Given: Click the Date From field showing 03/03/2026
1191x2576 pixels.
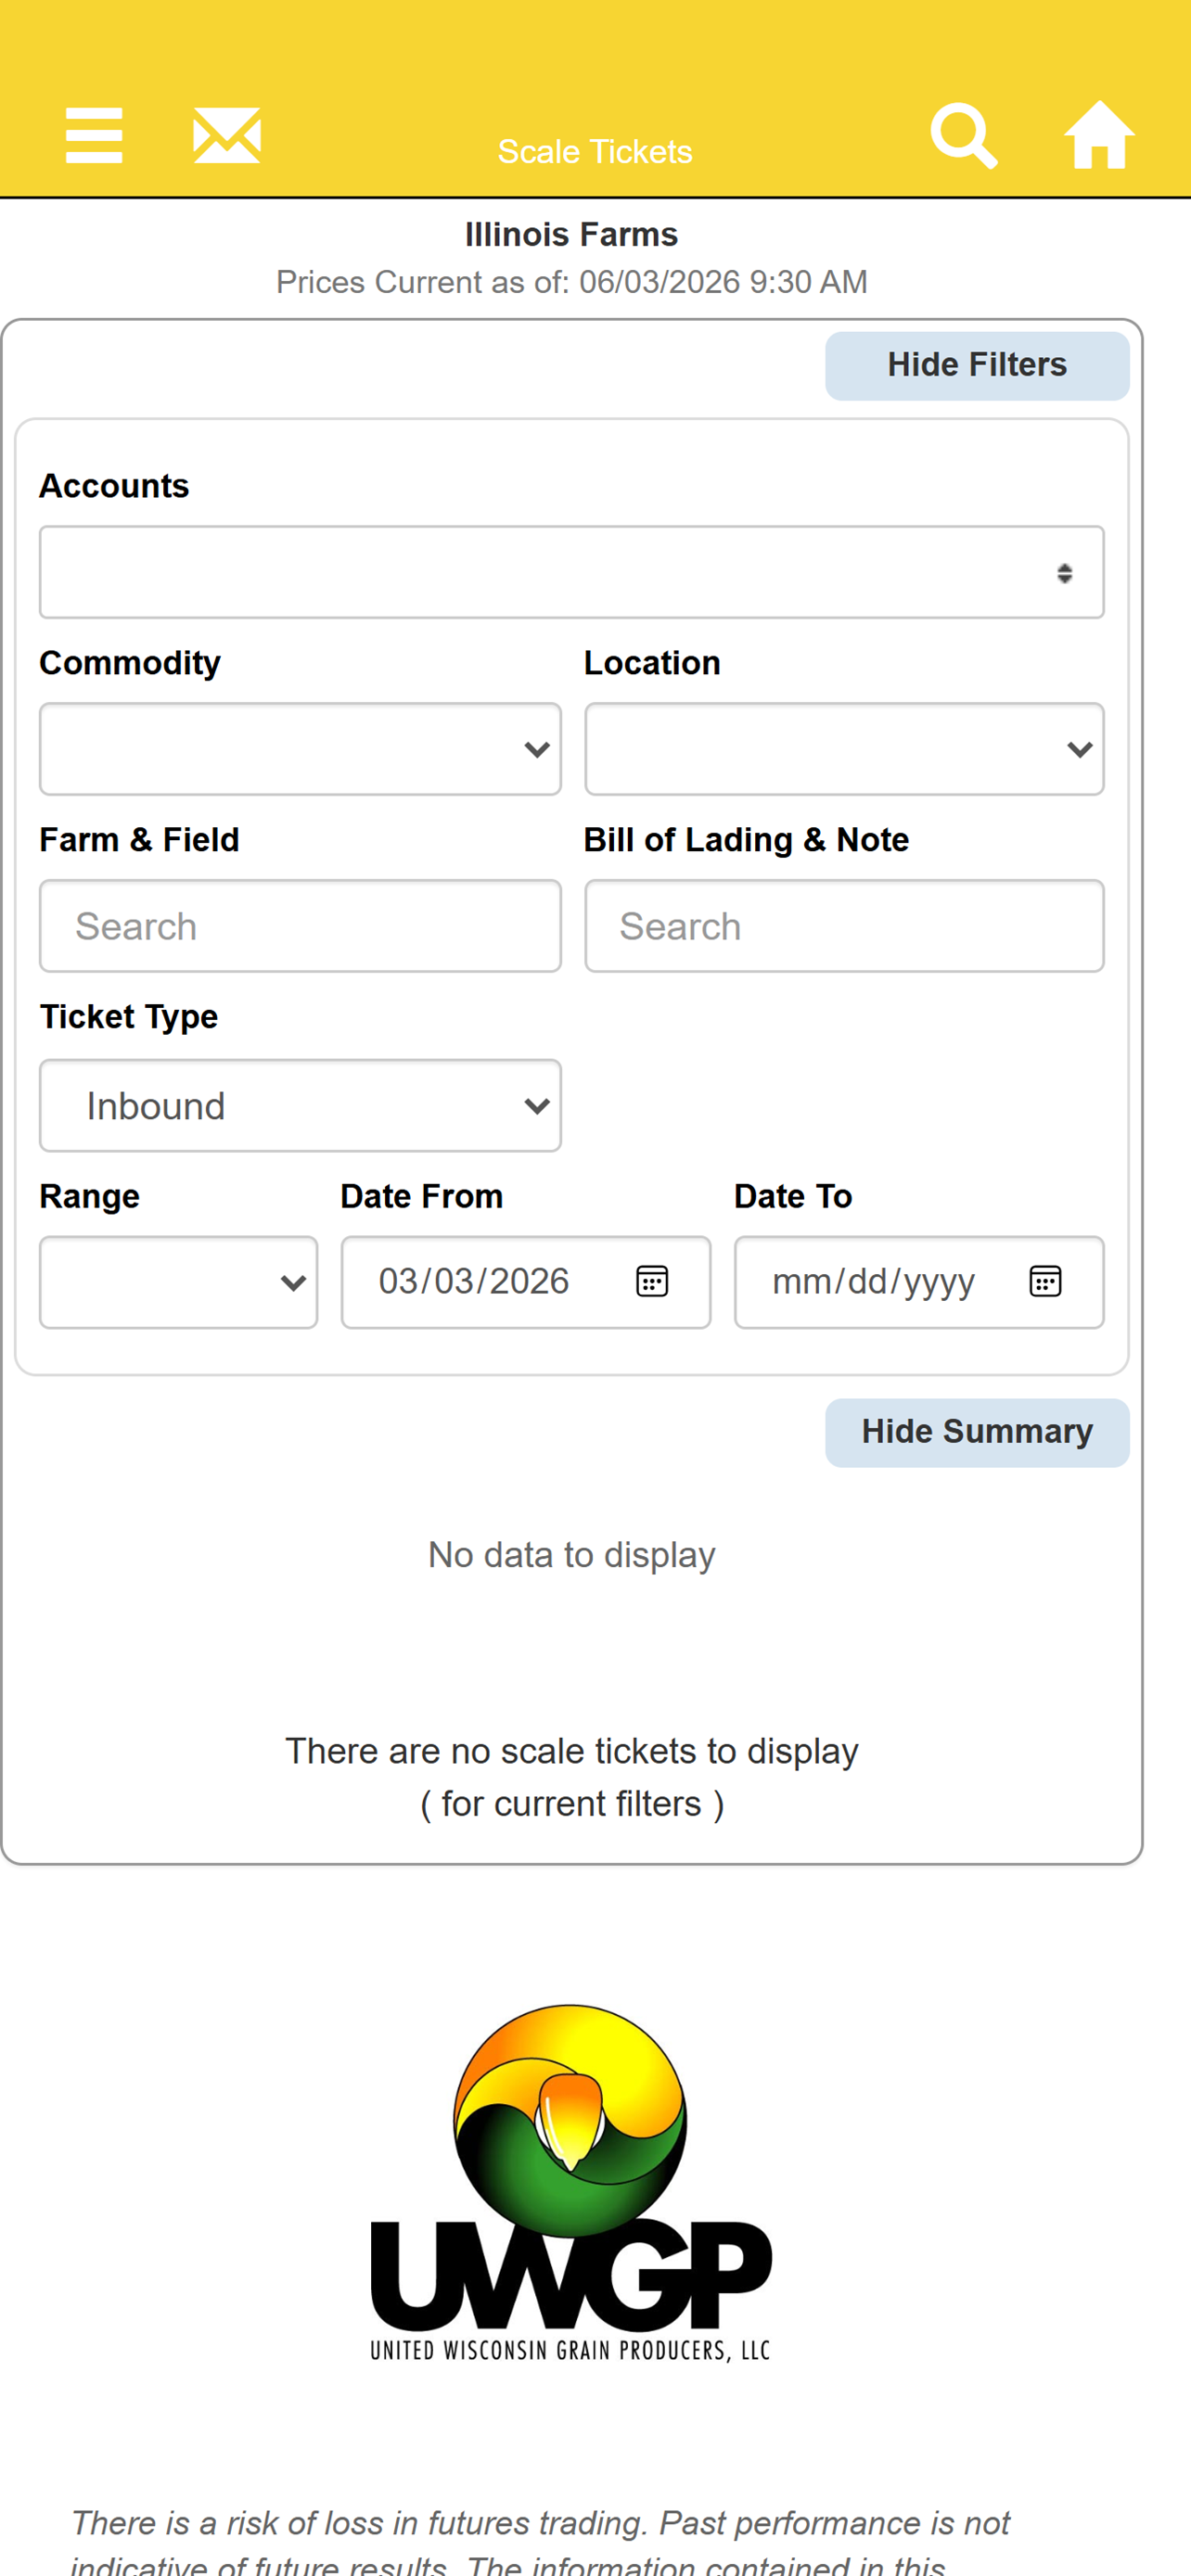Looking at the screenshot, I should [x=526, y=1283].
